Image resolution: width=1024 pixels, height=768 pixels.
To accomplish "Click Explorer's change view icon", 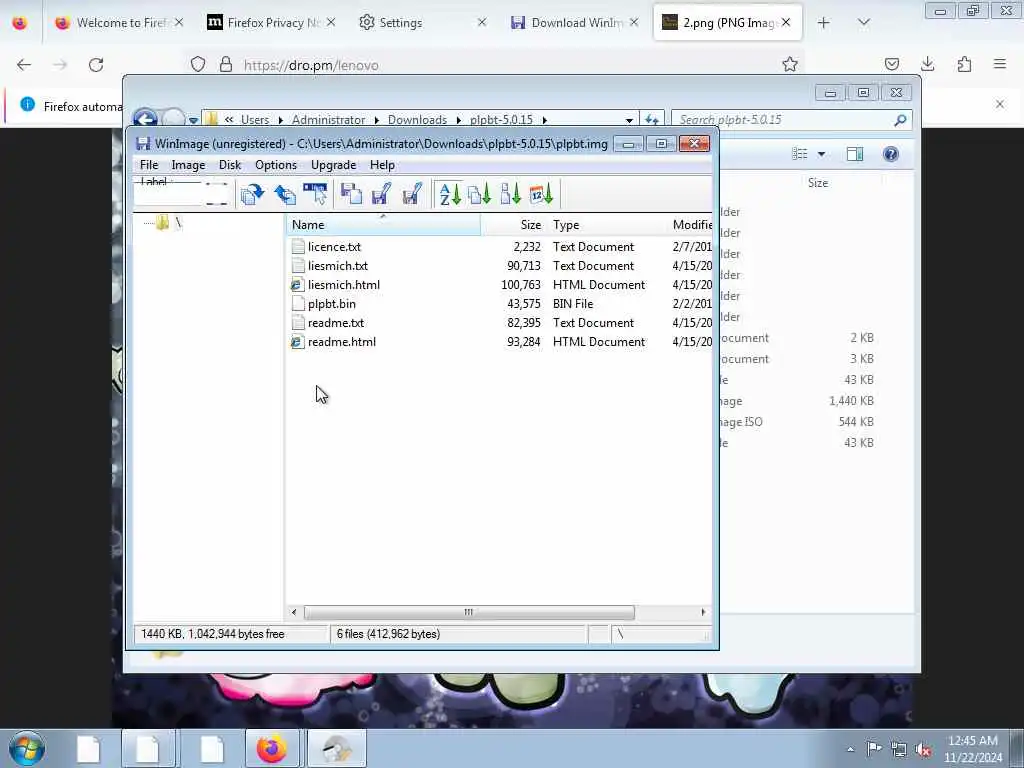I will pyautogui.click(x=799, y=153).
